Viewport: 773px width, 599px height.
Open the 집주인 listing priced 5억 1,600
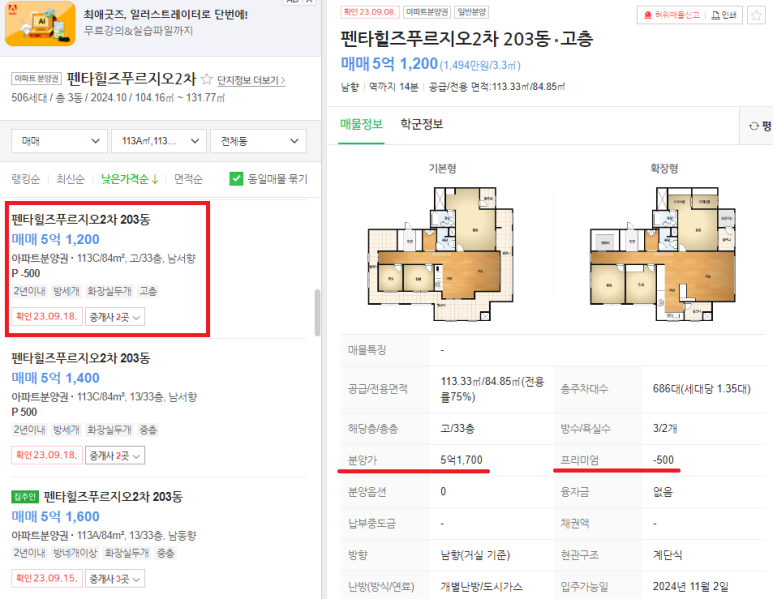[x=158, y=537]
